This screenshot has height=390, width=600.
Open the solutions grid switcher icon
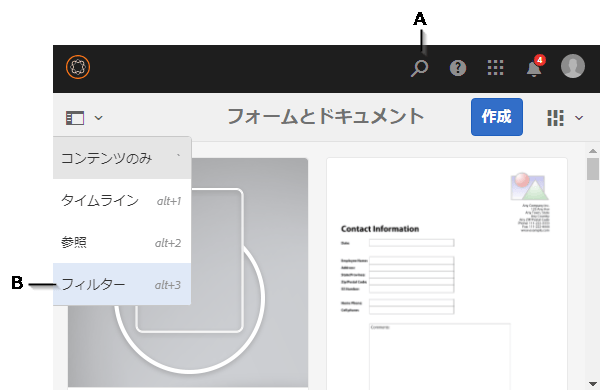point(496,68)
